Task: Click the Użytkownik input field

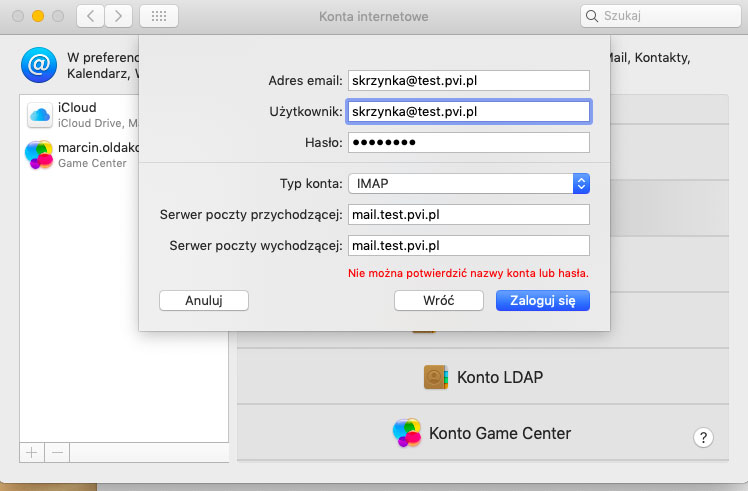Action: [469, 112]
